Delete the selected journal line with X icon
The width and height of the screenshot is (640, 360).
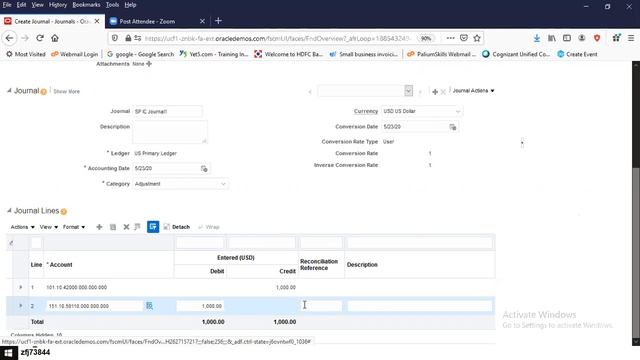[x=126, y=227]
